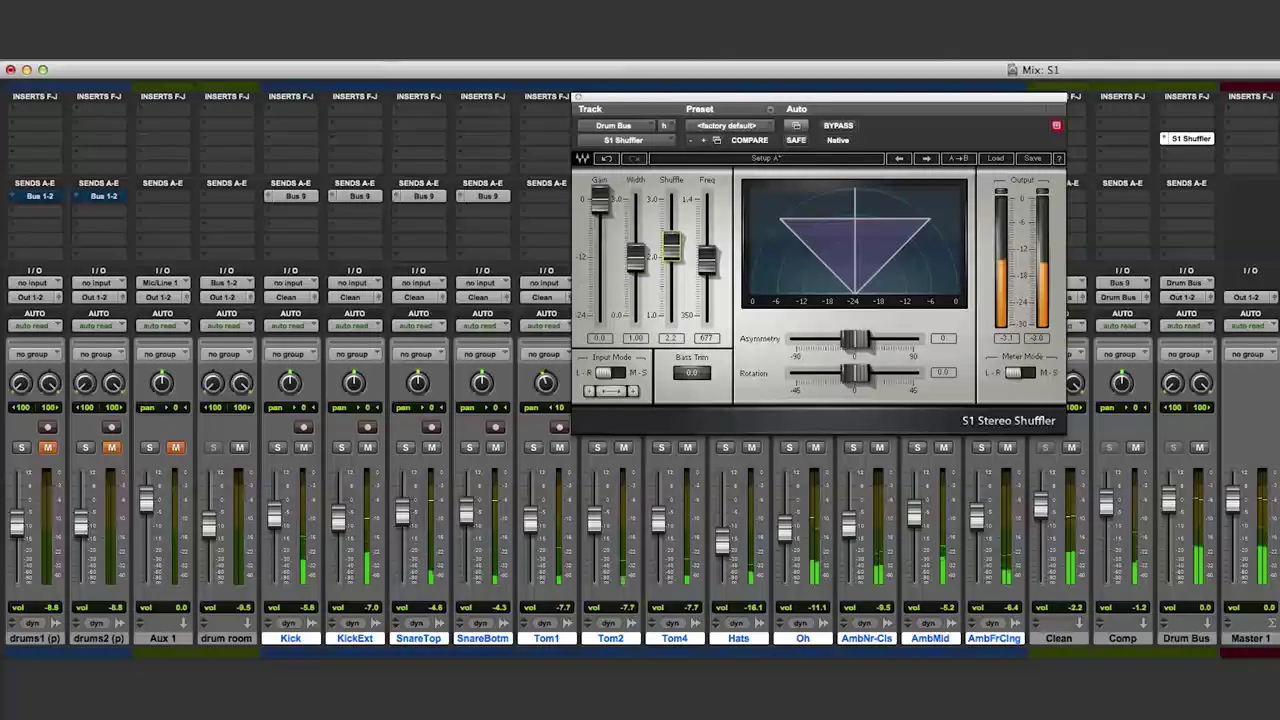Solo the Oh track

coord(789,448)
